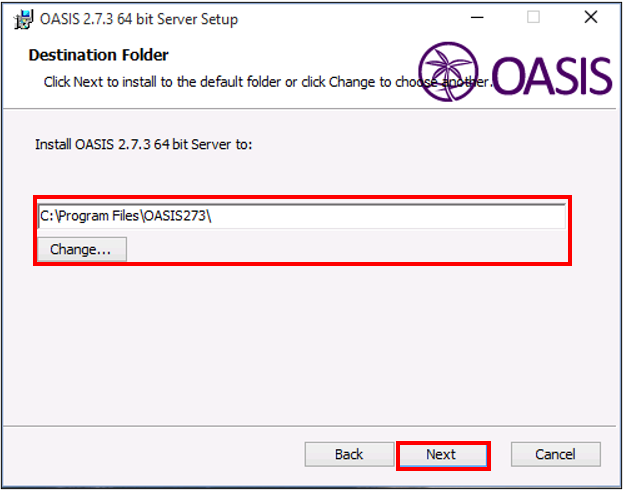
Task: Select the Destination Folder heading
Action: click(99, 55)
